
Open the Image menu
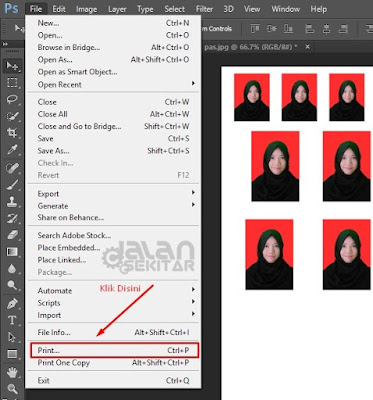(x=86, y=9)
